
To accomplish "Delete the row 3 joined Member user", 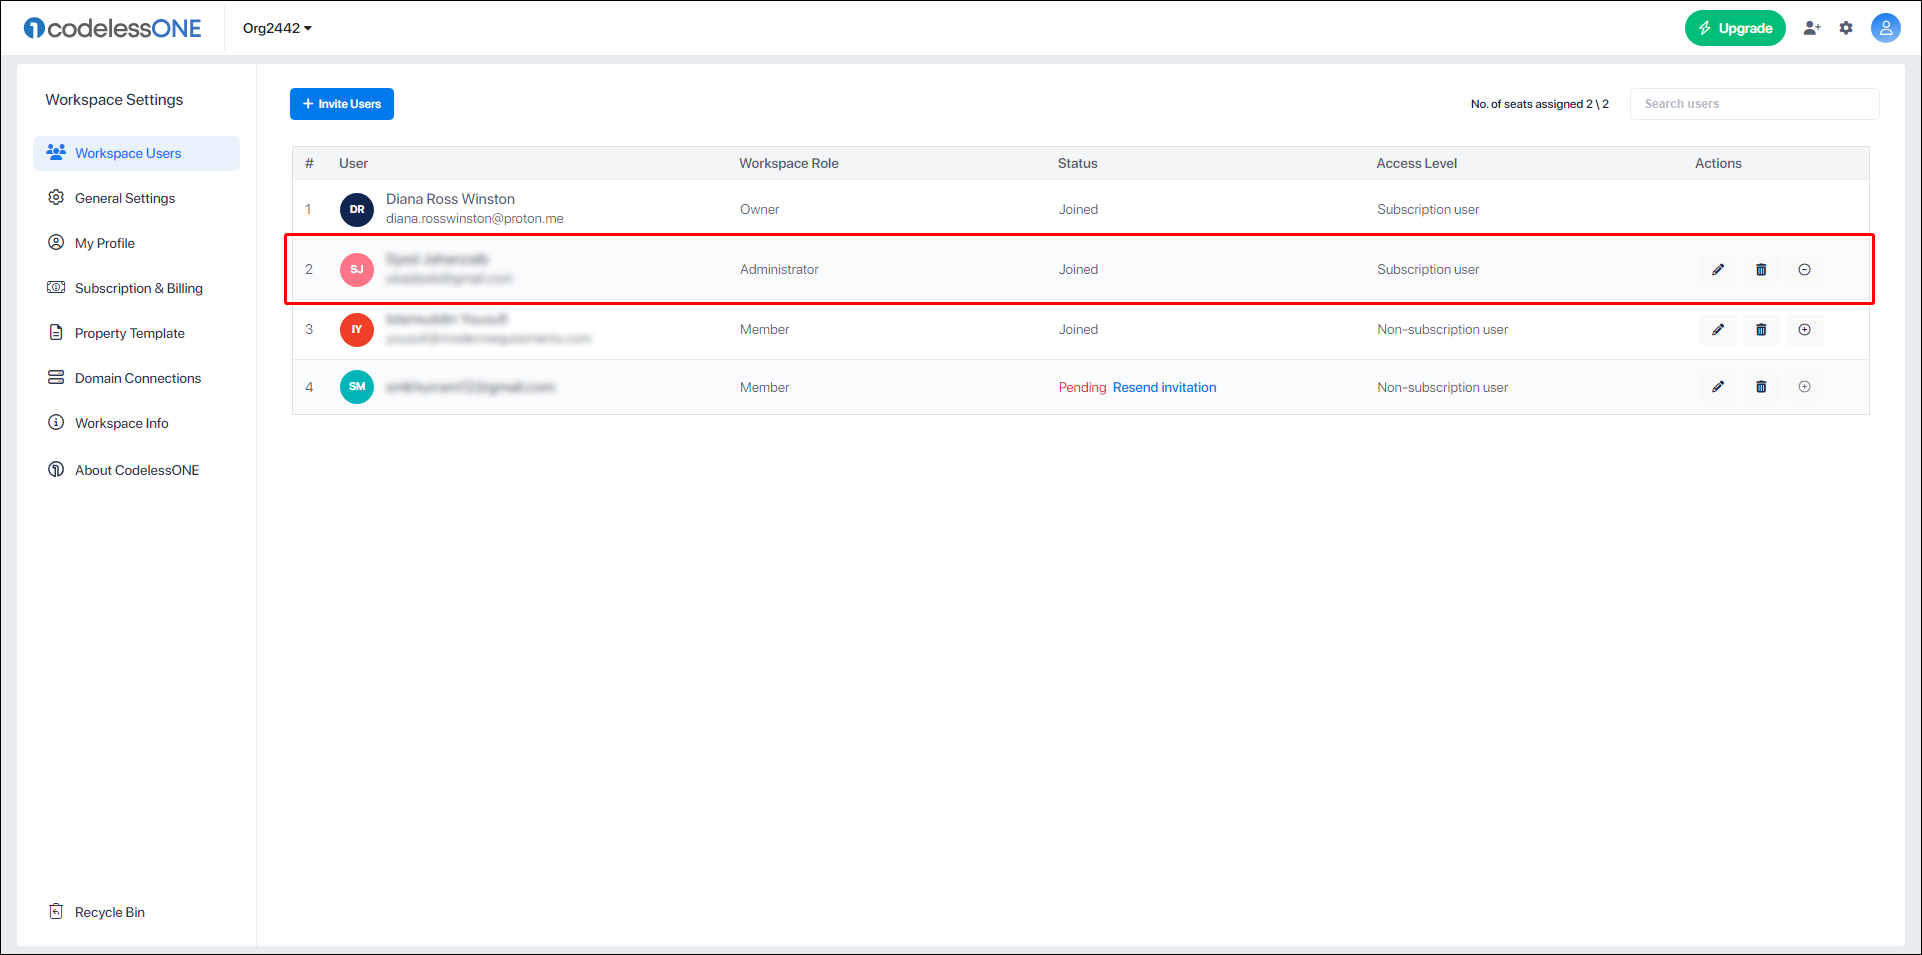I will [x=1761, y=329].
